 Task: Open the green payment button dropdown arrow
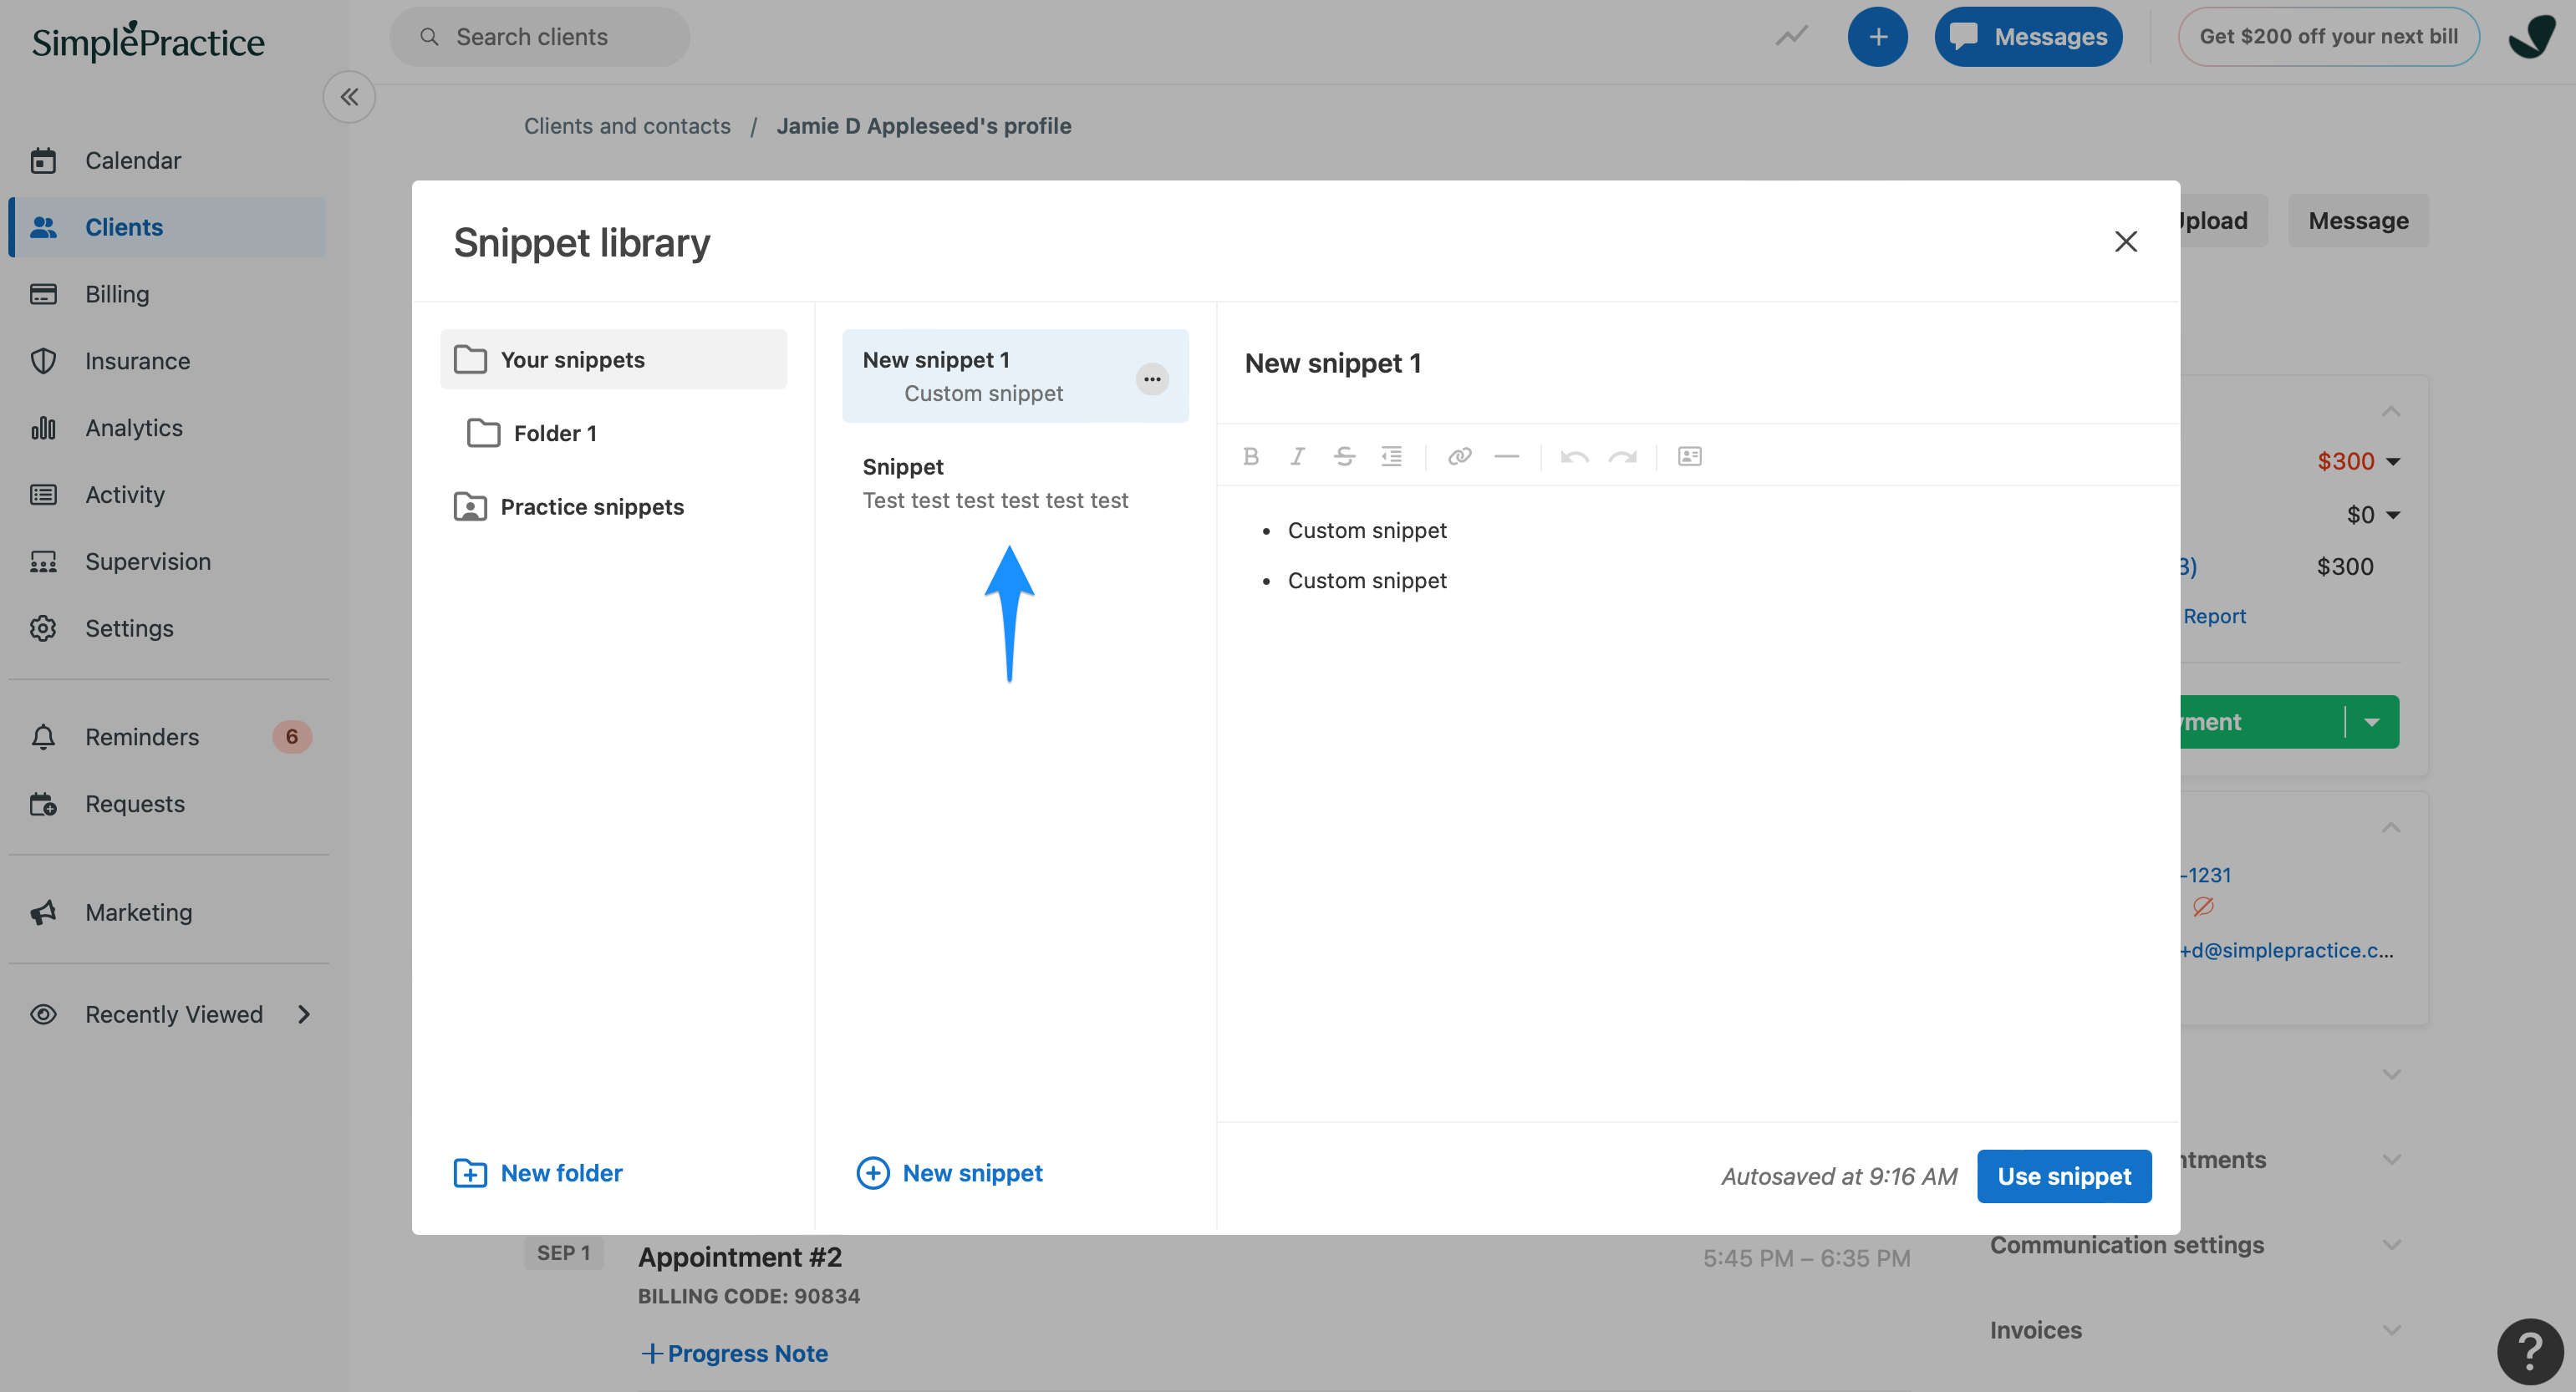[x=2372, y=722]
